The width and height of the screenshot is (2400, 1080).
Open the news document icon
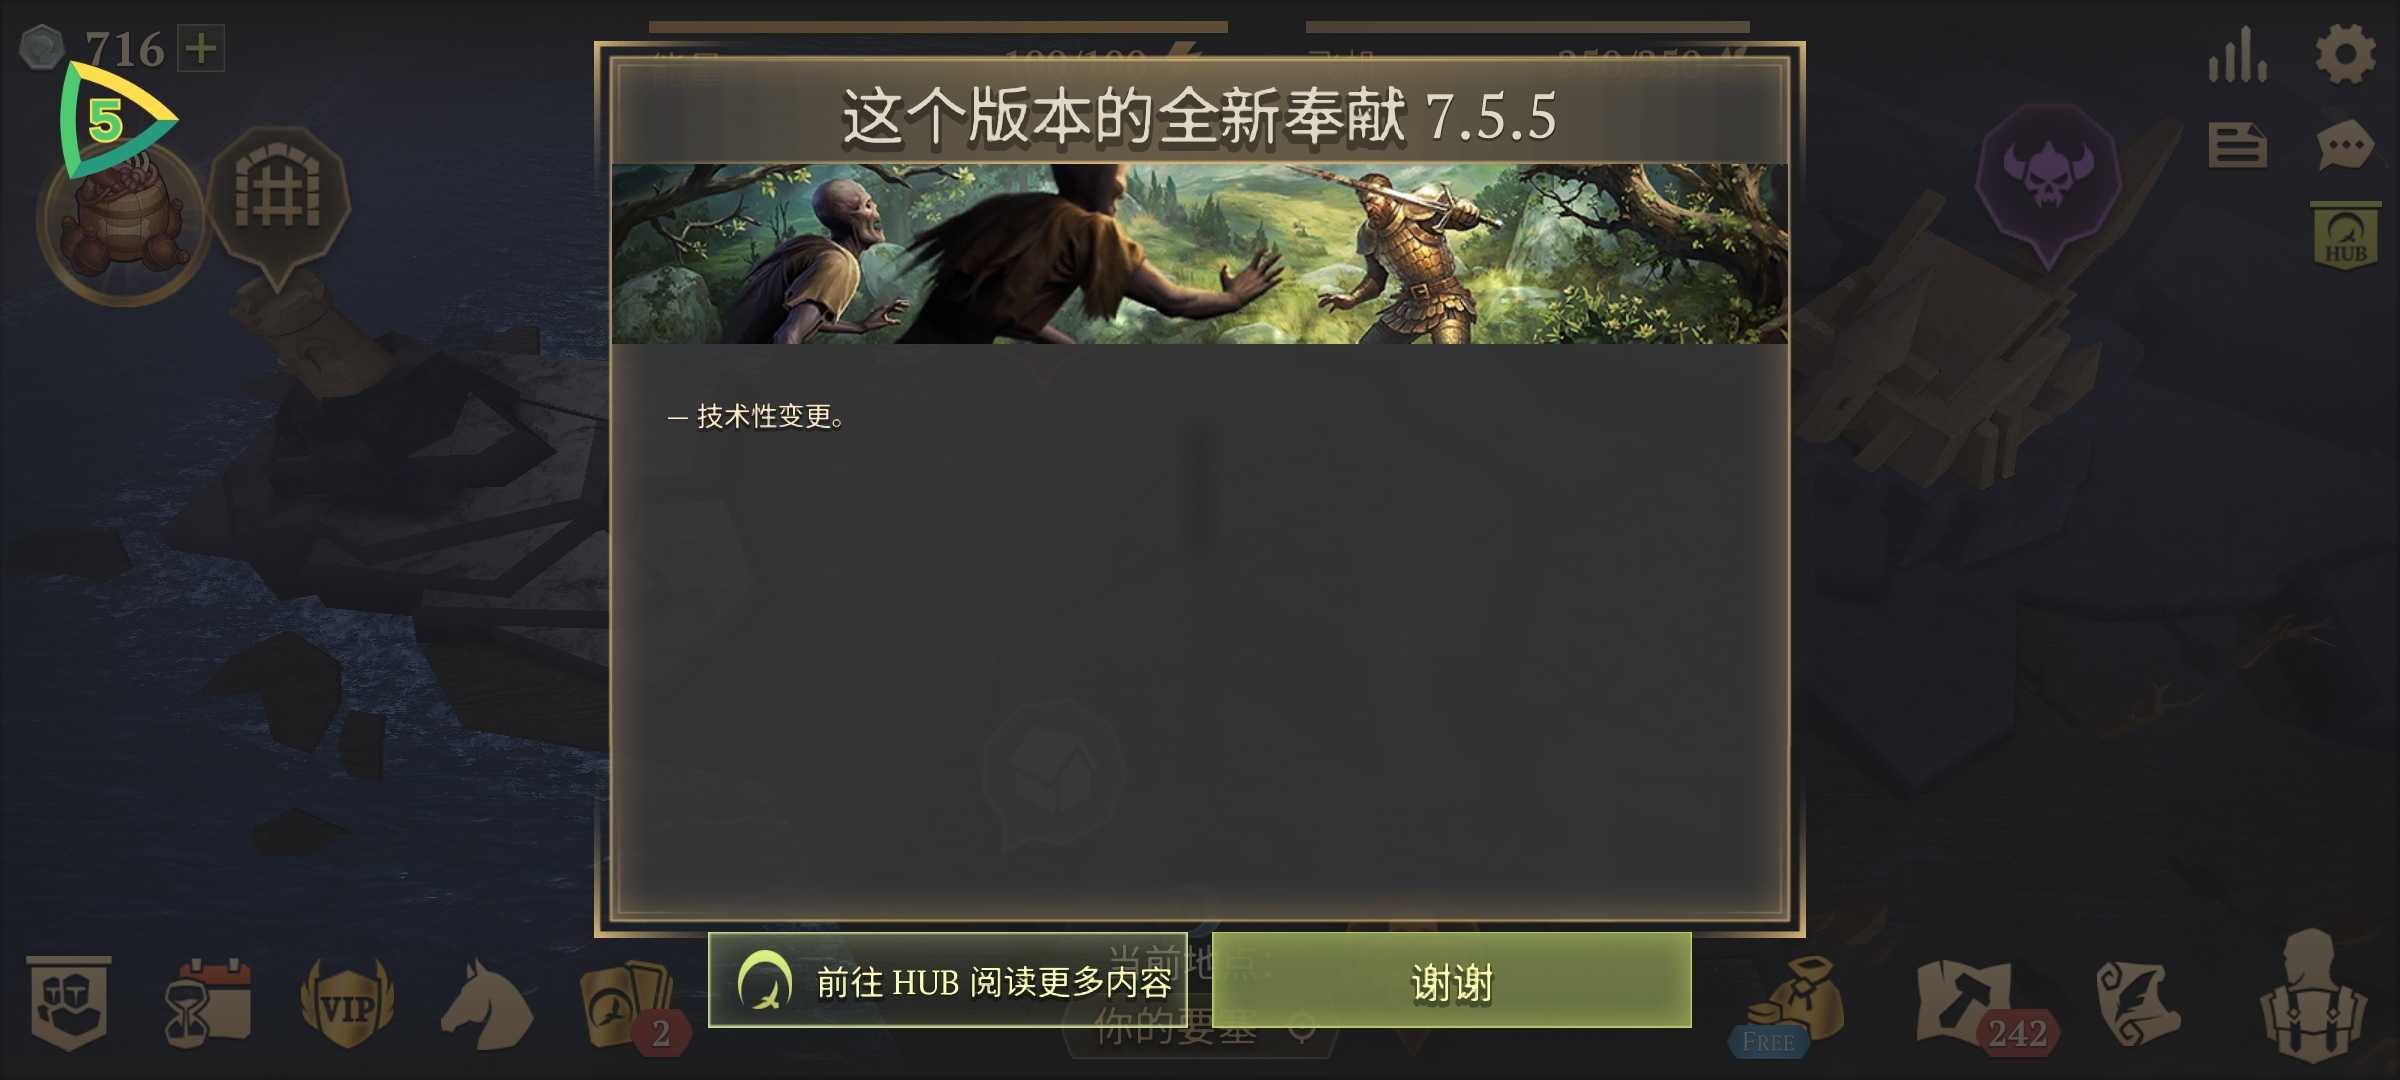[2237, 146]
